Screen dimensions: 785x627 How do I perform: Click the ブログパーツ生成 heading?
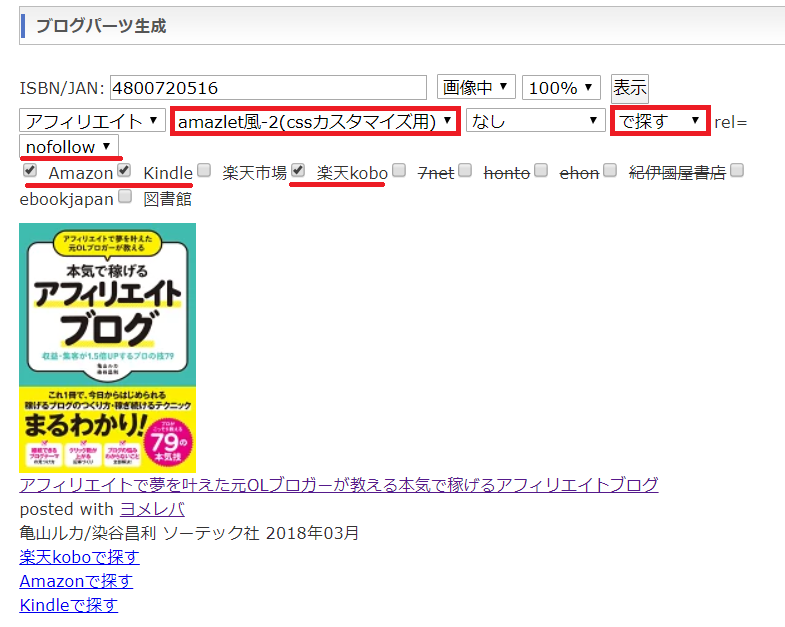[101, 26]
